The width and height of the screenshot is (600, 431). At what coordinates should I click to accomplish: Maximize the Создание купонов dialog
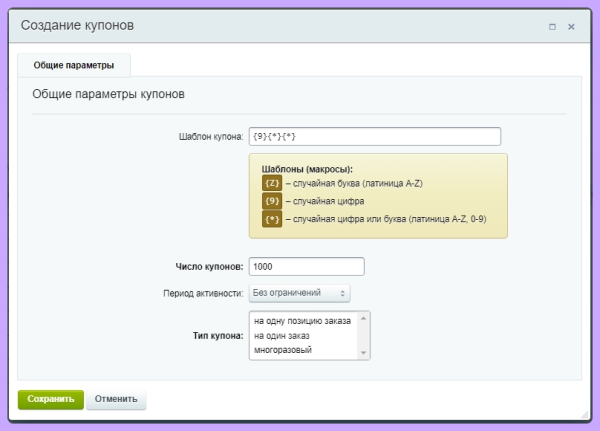tap(552, 26)
